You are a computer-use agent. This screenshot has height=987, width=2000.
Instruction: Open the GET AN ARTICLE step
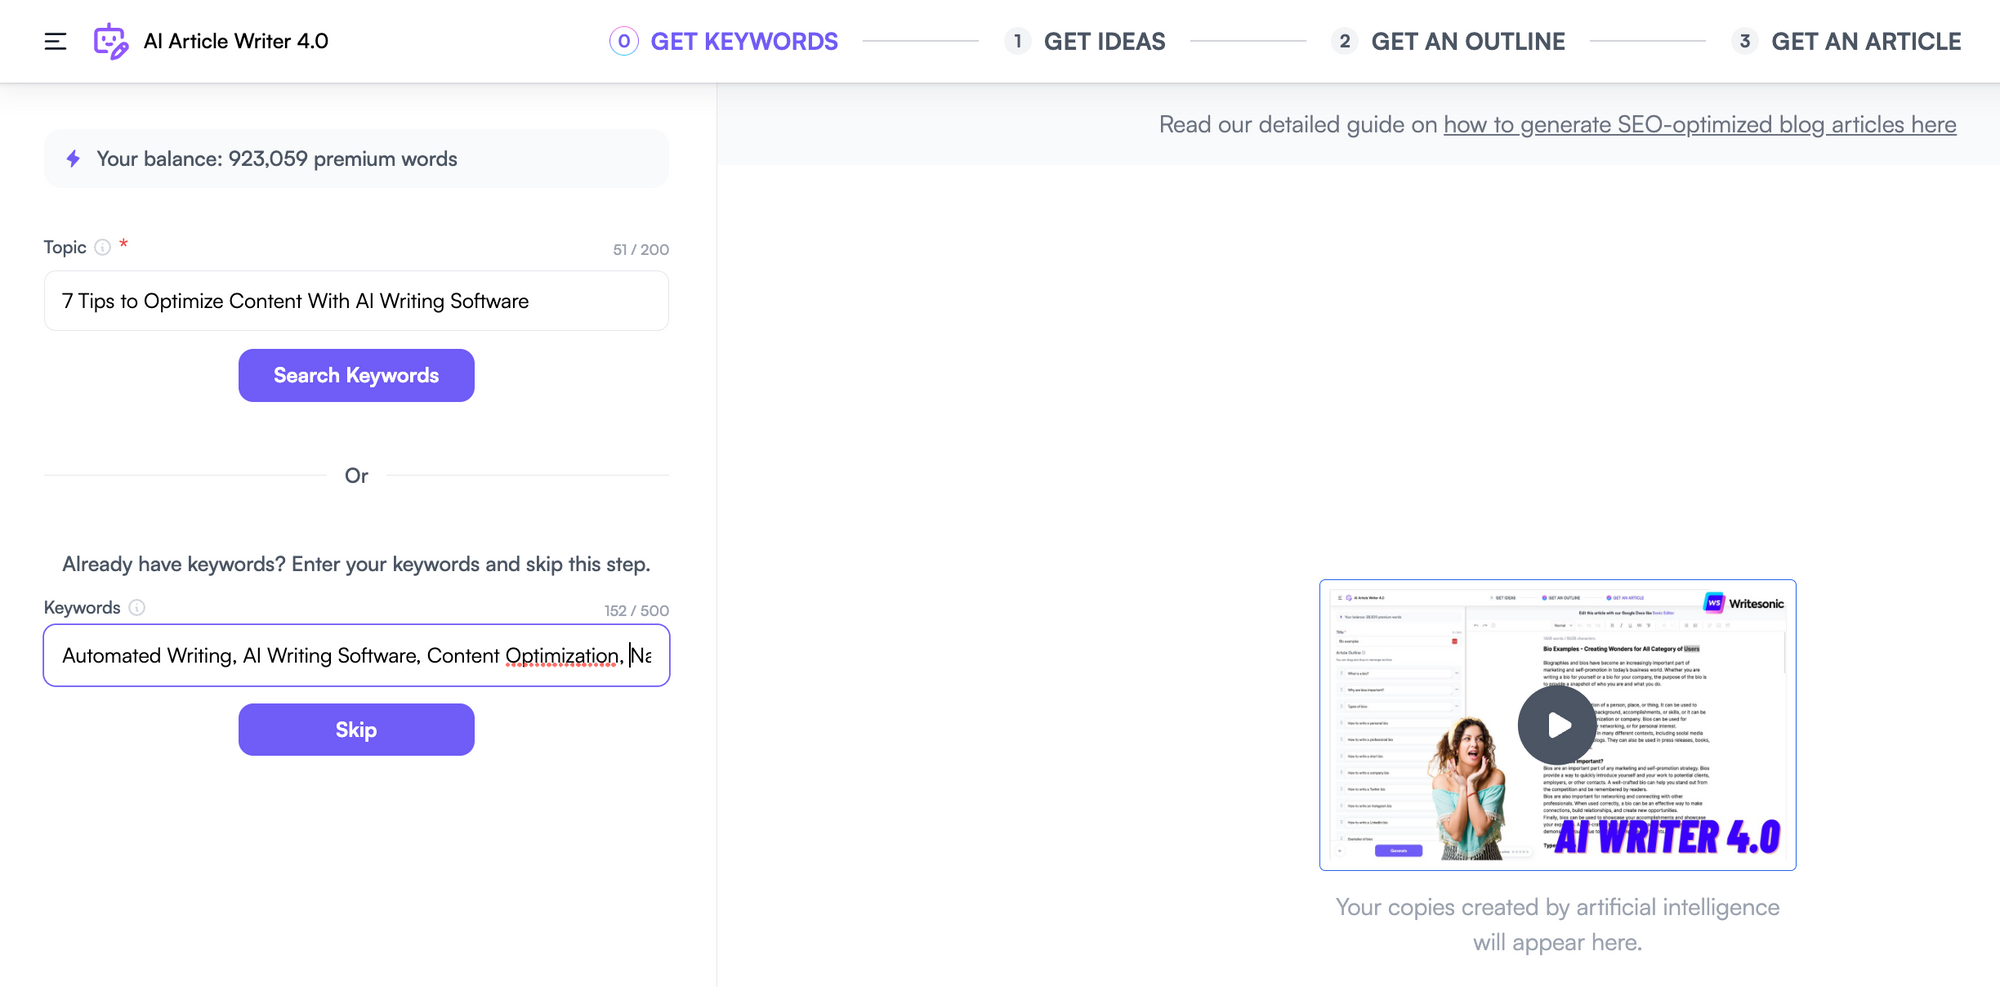(x=1866, y=41)
